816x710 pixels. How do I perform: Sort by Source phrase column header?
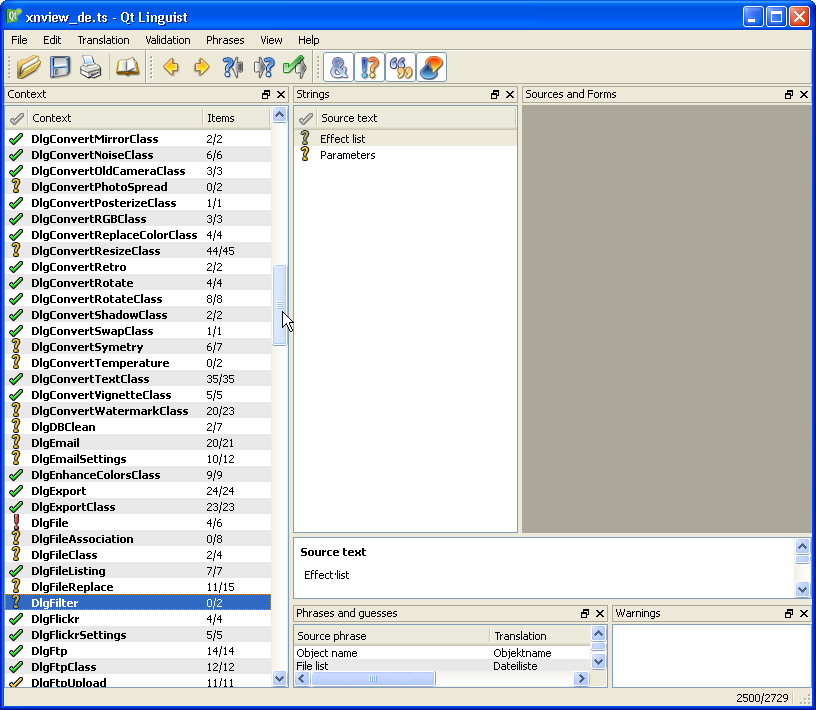pyautogui.click(x=392, y=636)
